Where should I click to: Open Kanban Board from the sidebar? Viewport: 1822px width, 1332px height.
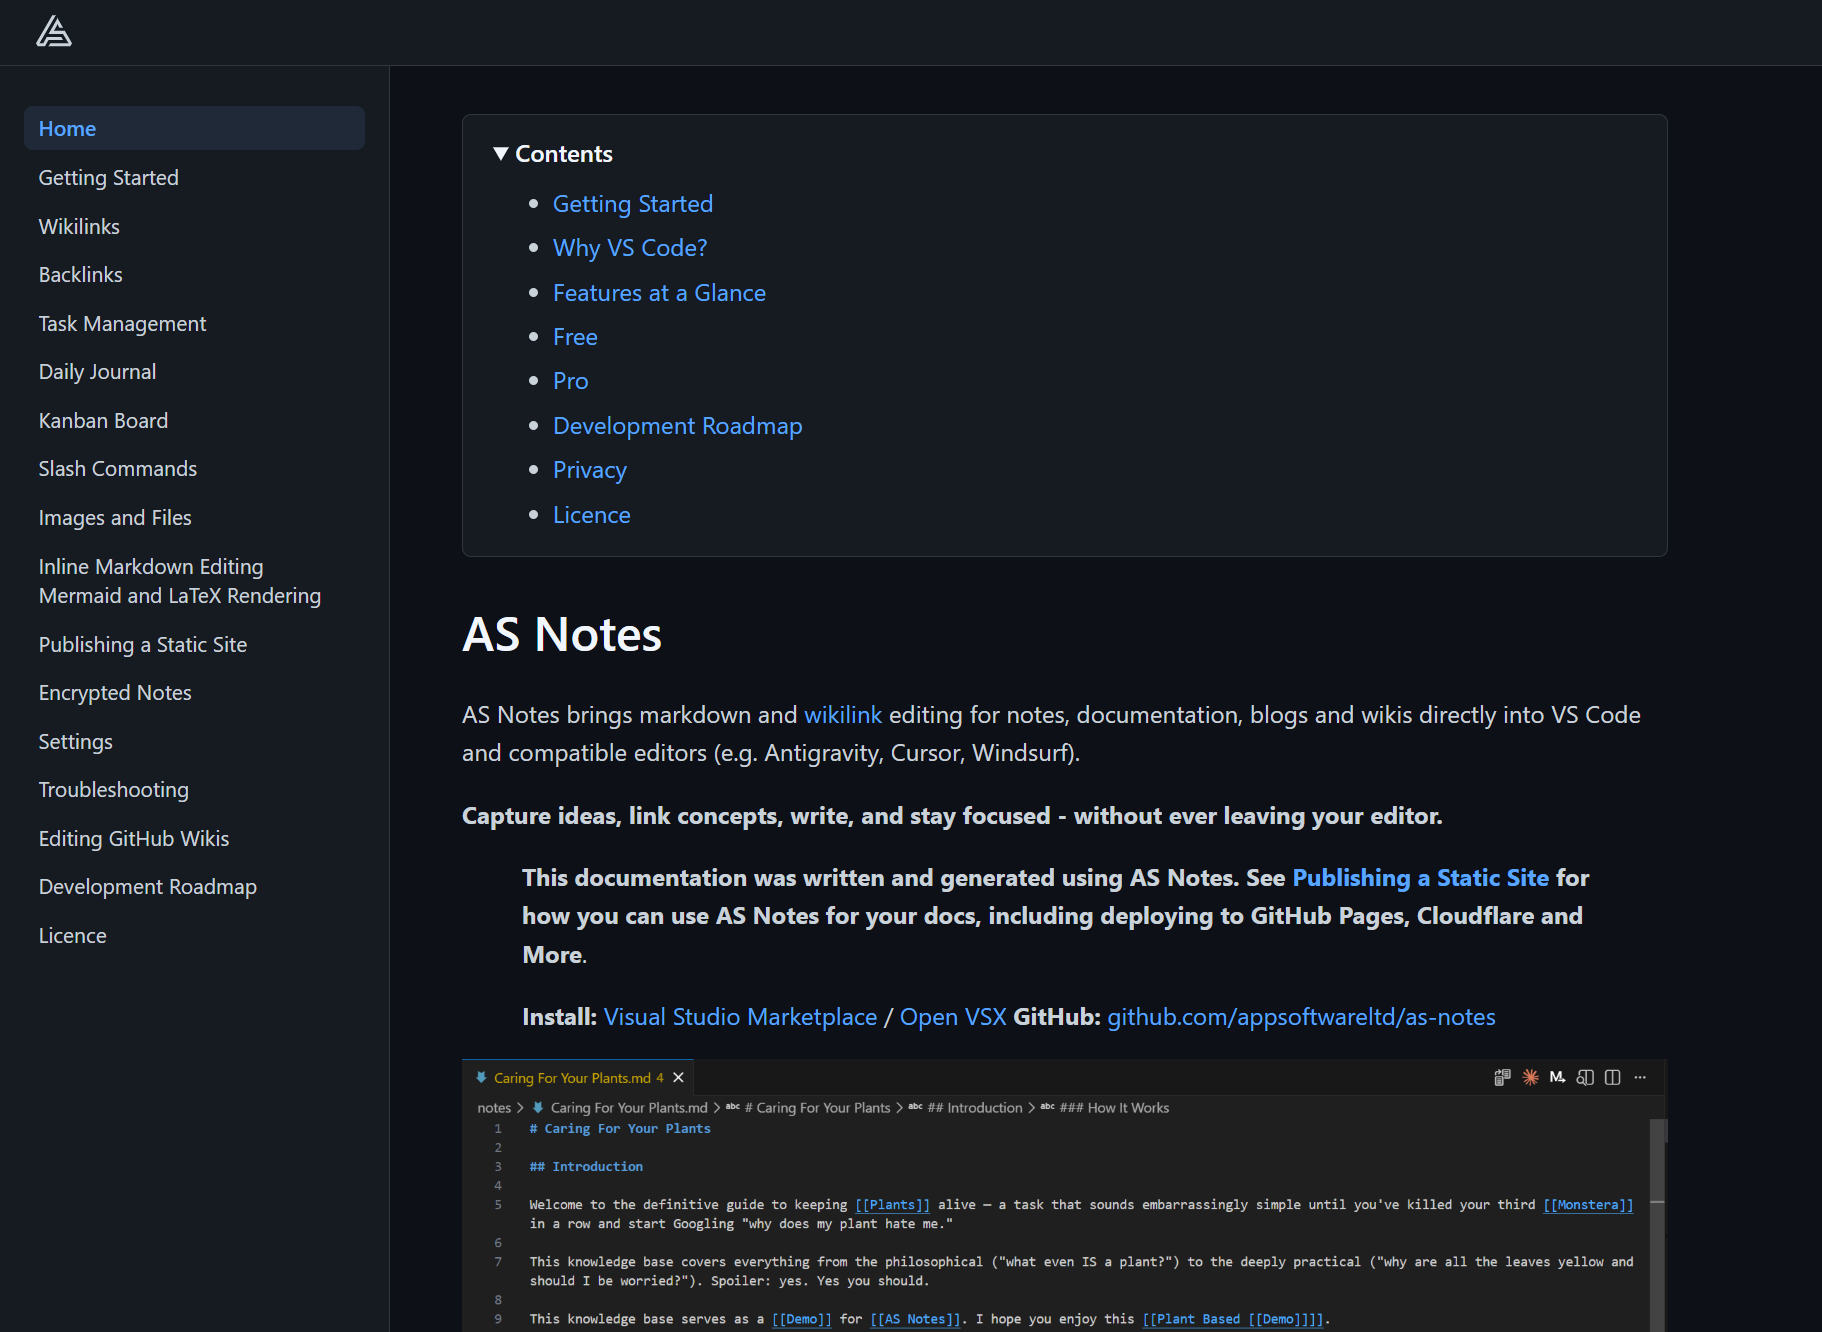coord(103,420)
